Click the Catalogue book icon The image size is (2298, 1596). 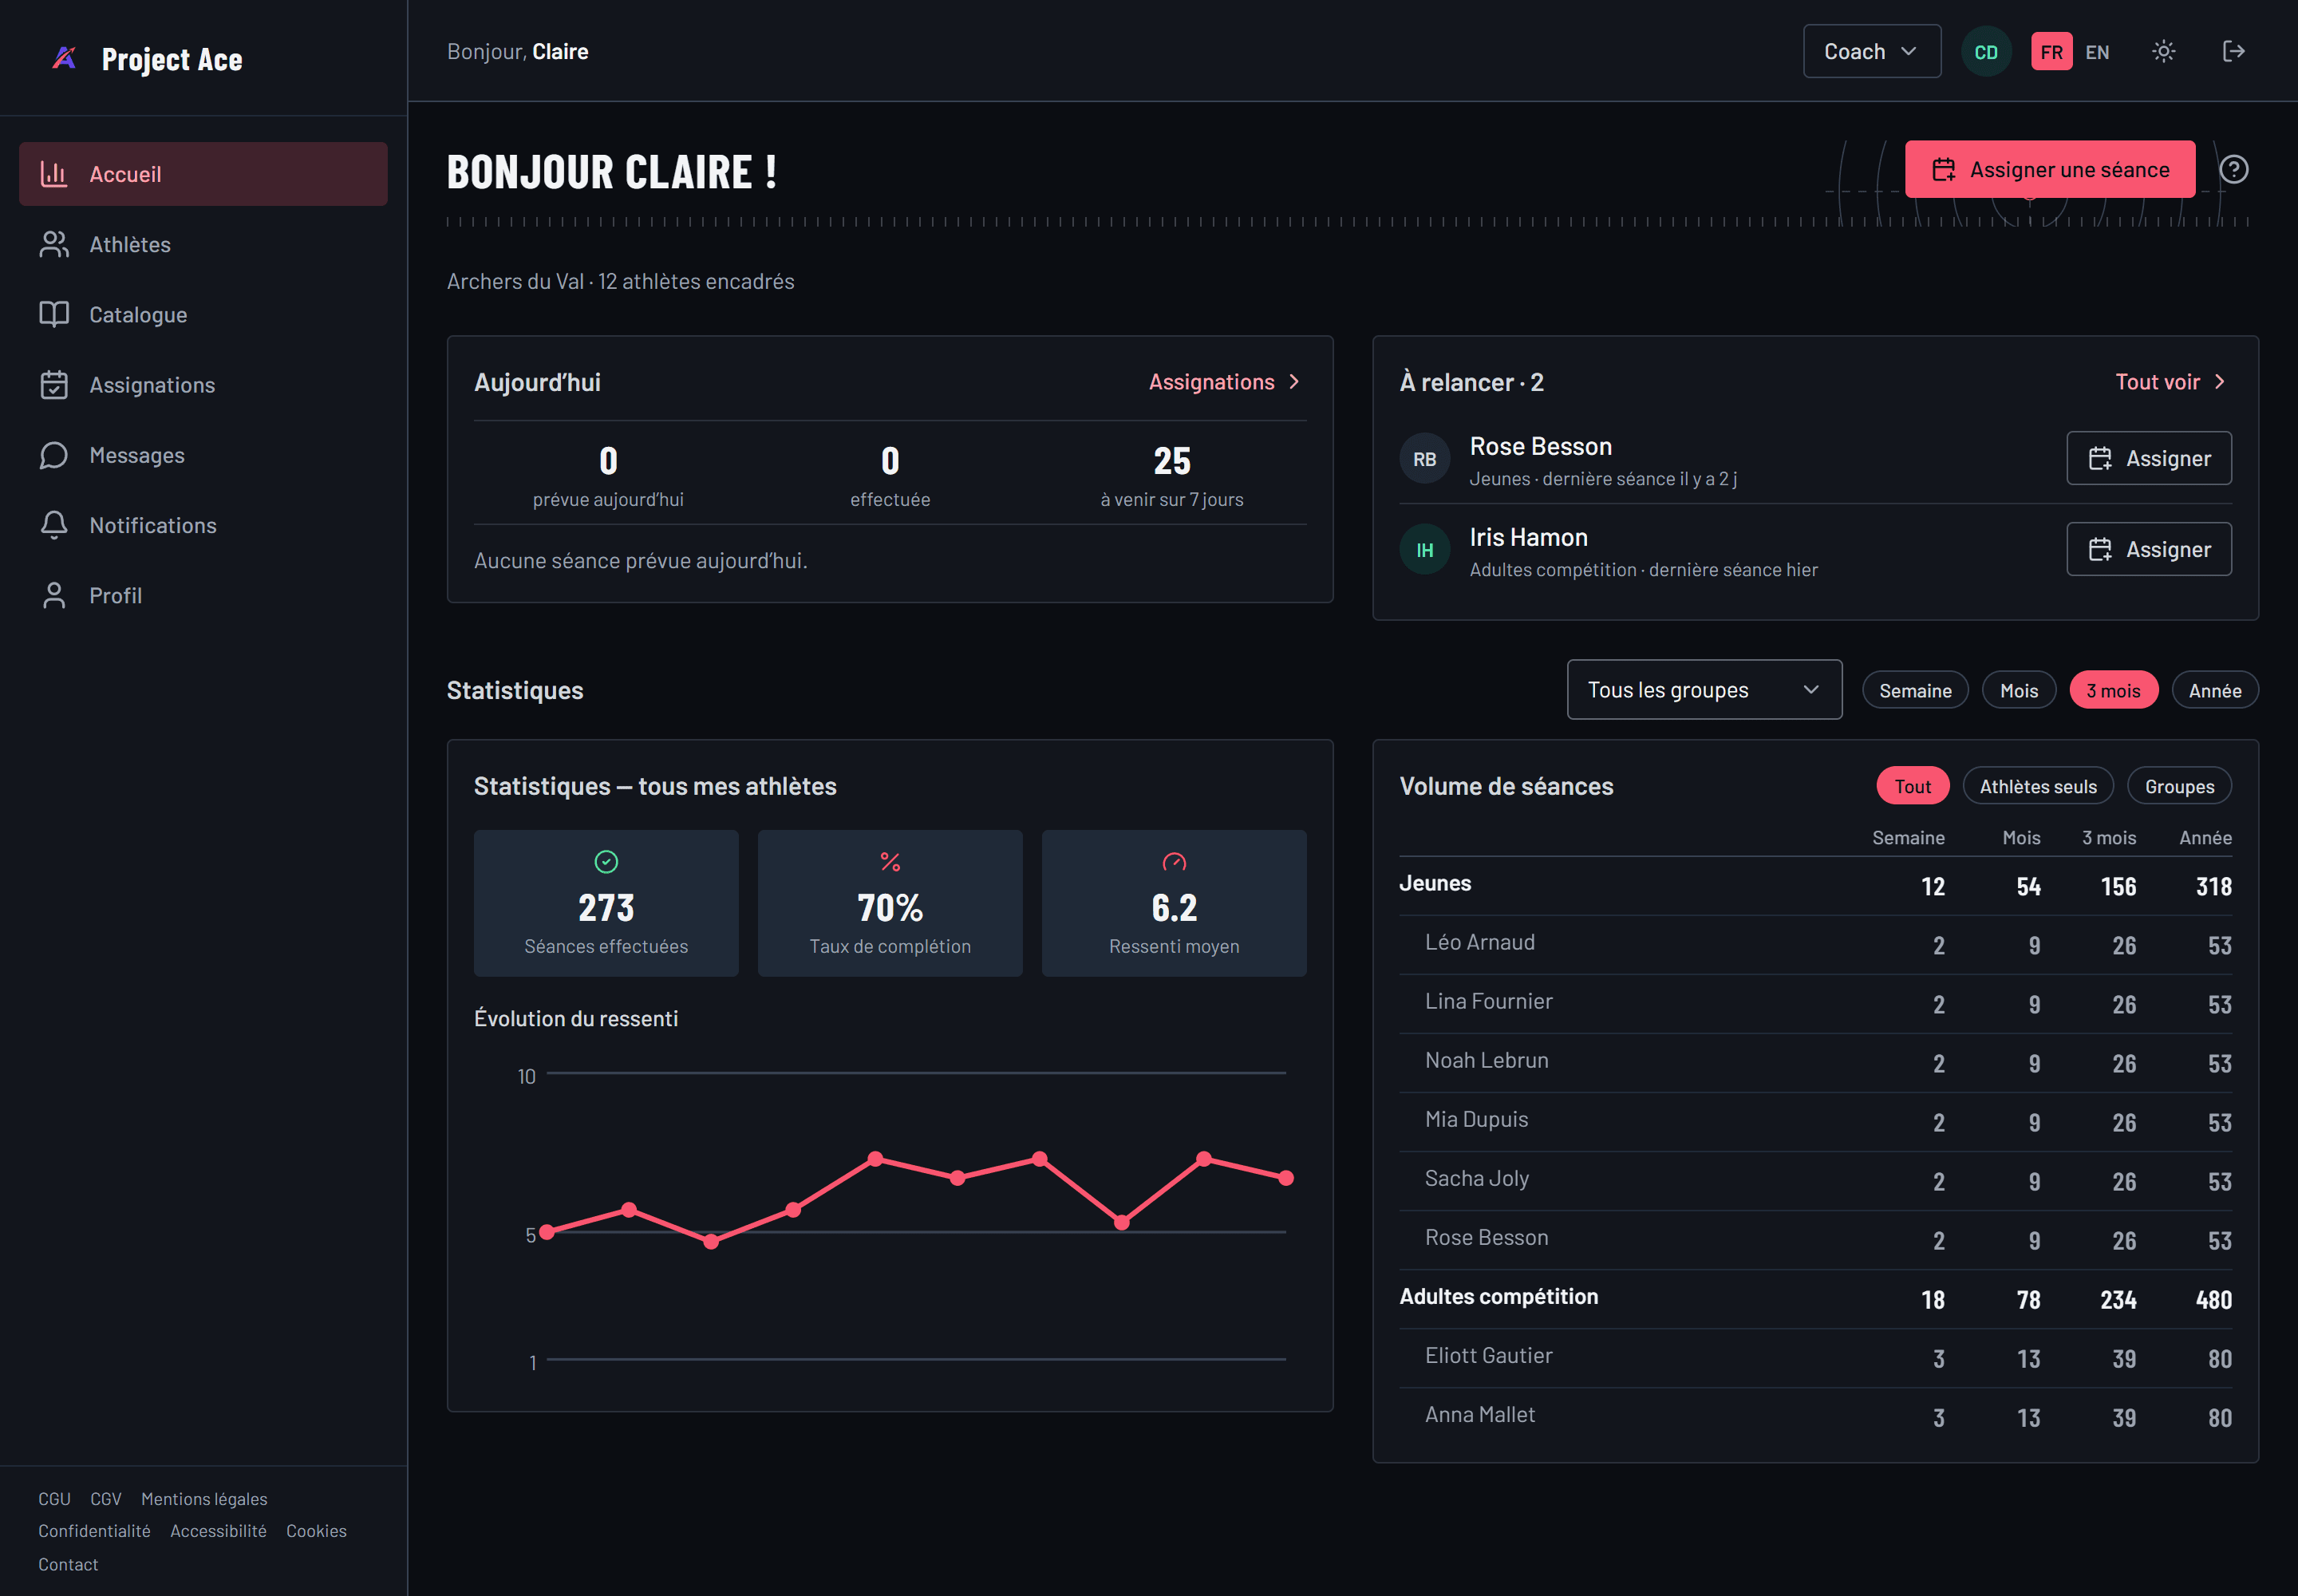point(54,314)
